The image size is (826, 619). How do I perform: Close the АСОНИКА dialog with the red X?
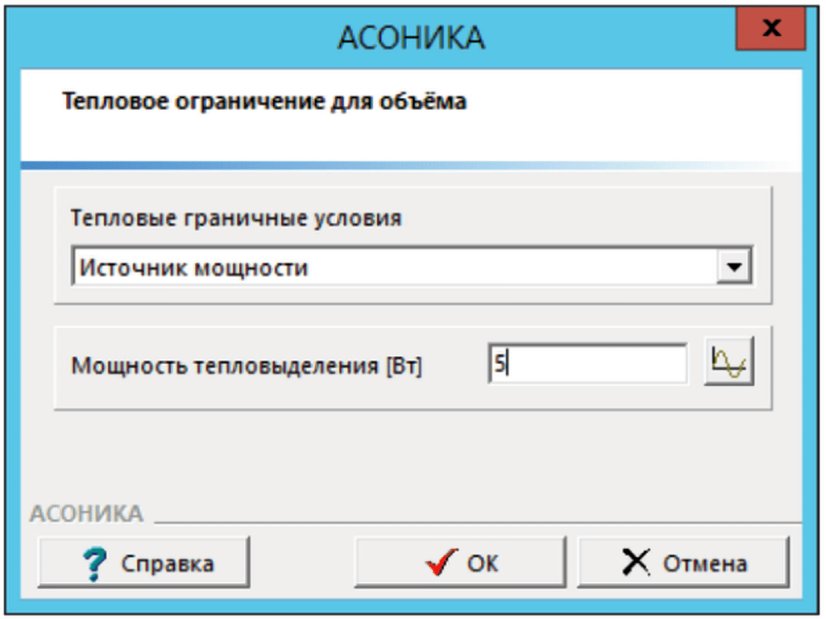(x=771, y=28)
